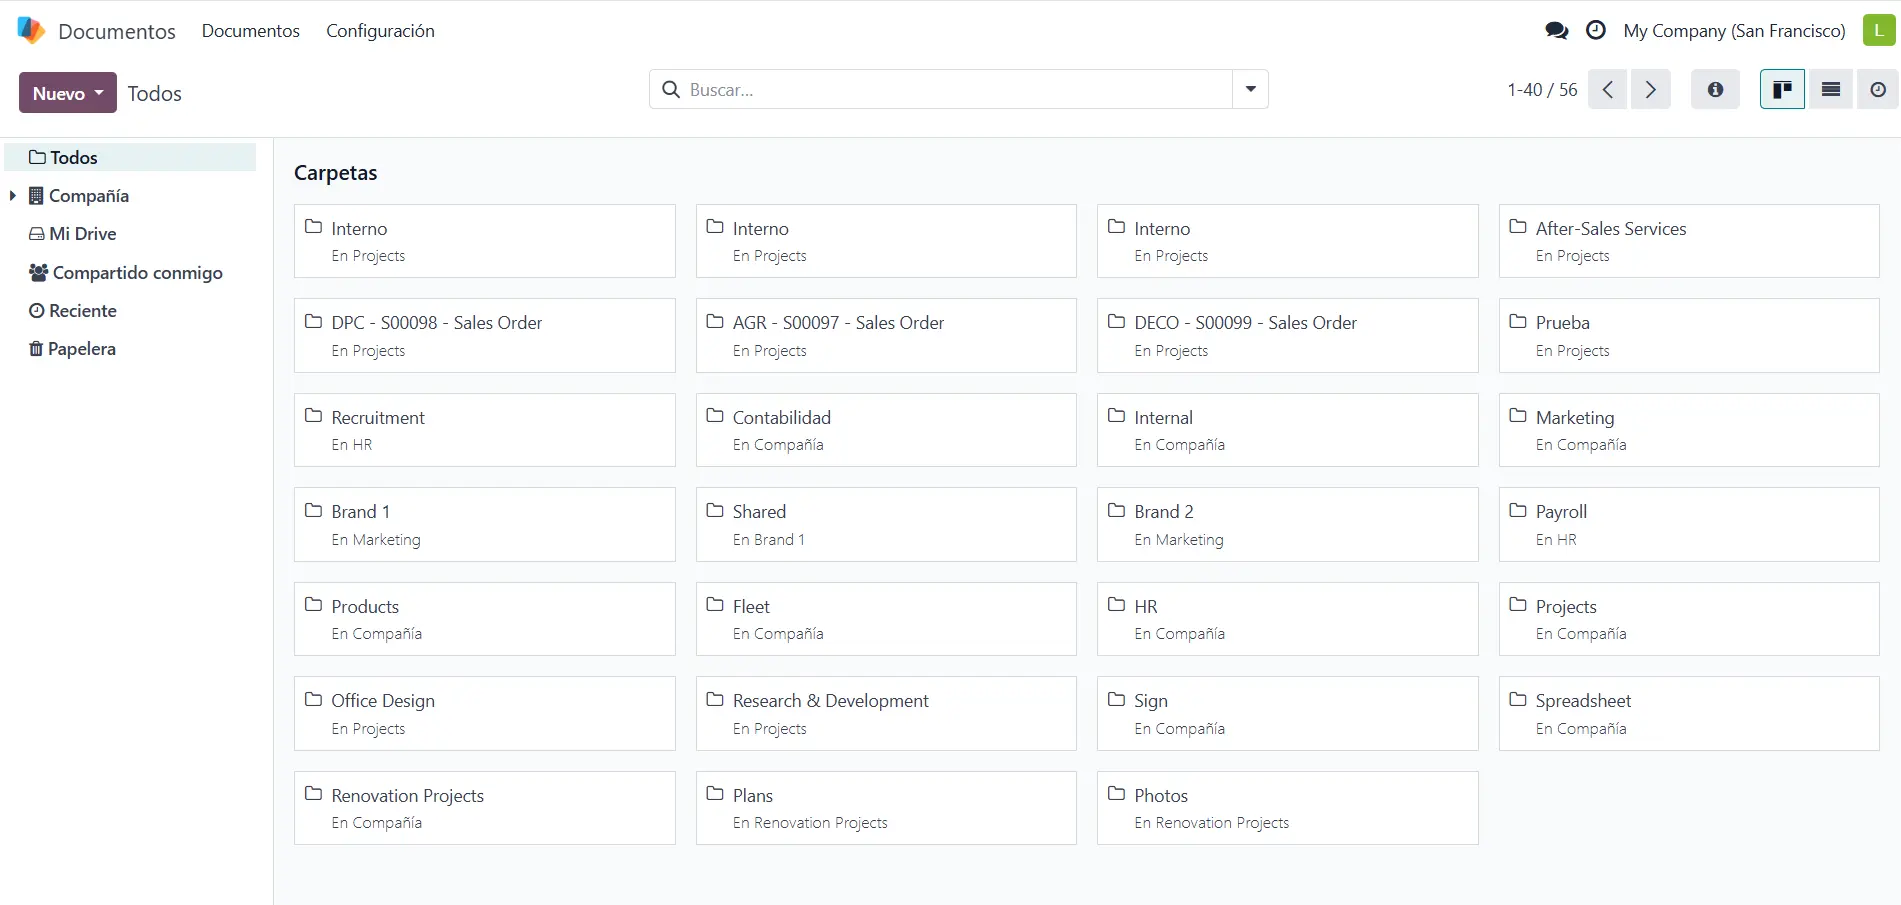Viewport: 1901px width, 905px height.
Task: Click the Fleet folder icon
Action: coord(715,605)
